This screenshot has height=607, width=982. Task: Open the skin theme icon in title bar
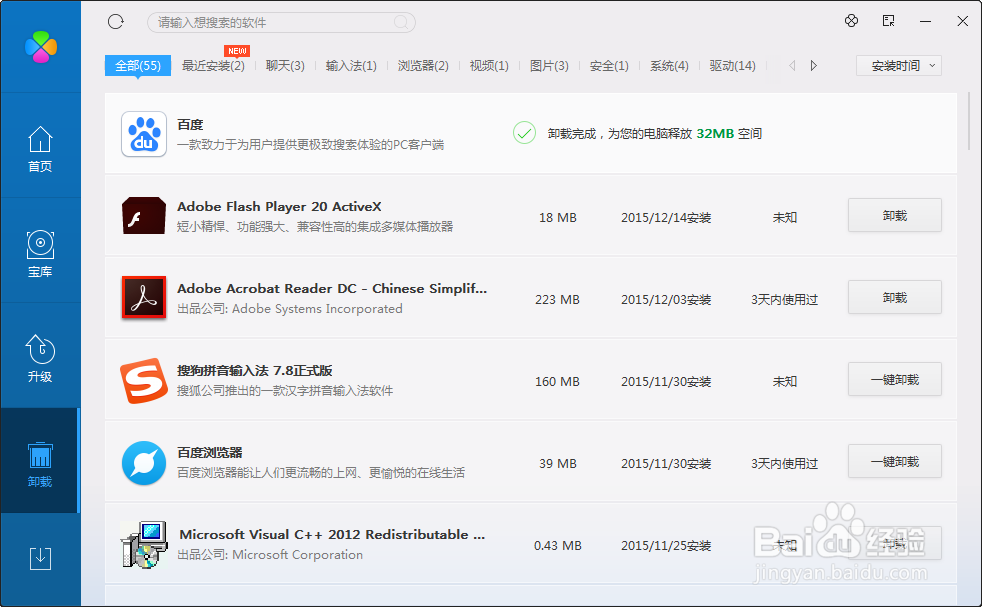click(851, 21)
